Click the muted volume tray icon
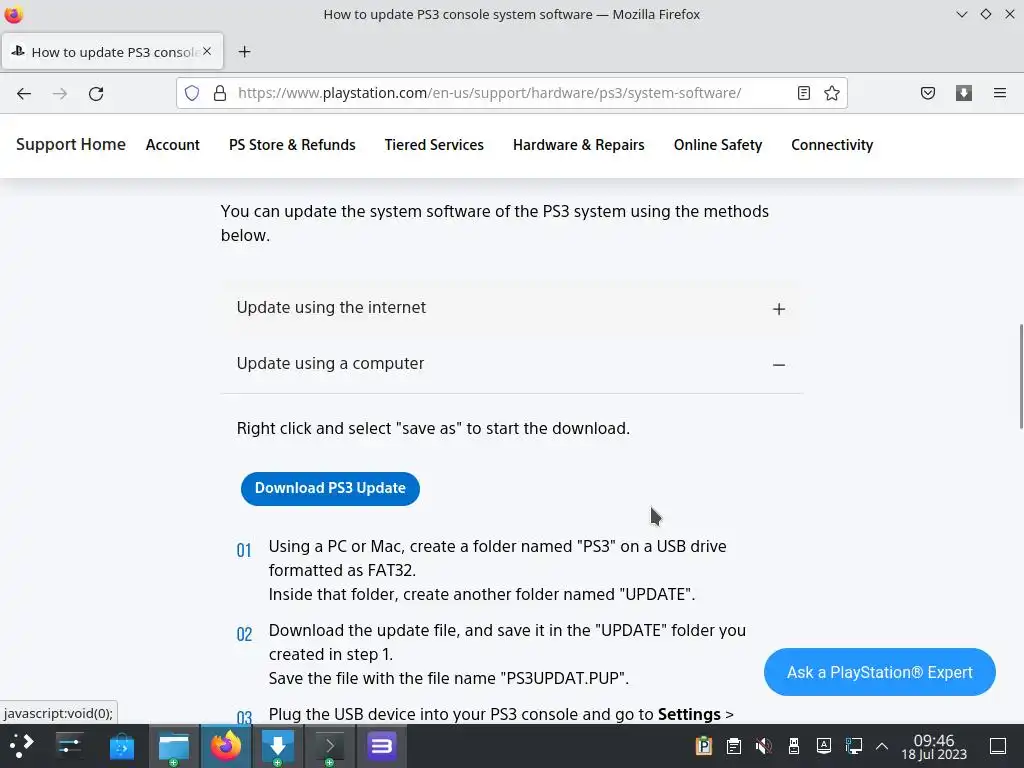1024x768 pixels. (x=763, y=746)
